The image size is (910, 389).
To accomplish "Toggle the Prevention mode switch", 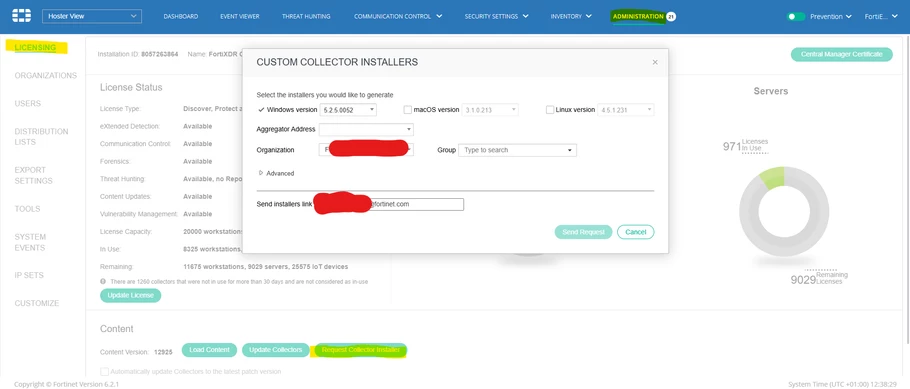I will (x=796, y=16).
